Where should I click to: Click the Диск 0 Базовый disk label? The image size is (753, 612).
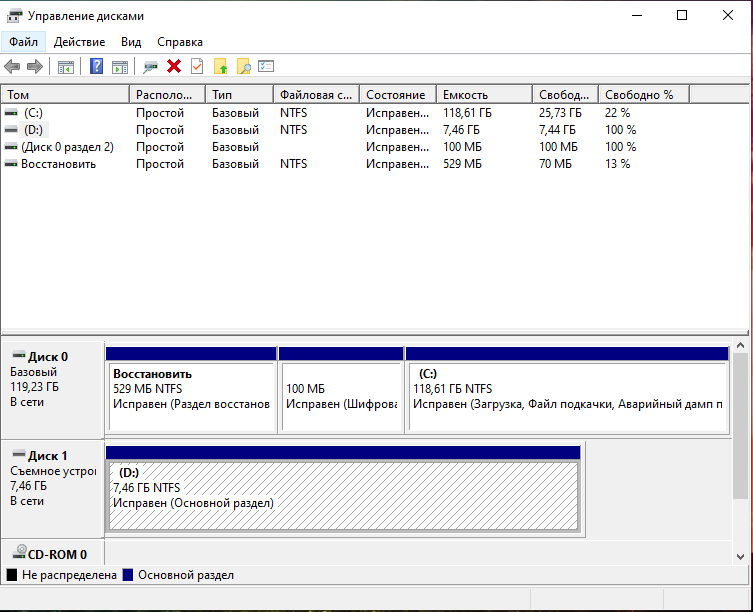[x=52, y=389]
